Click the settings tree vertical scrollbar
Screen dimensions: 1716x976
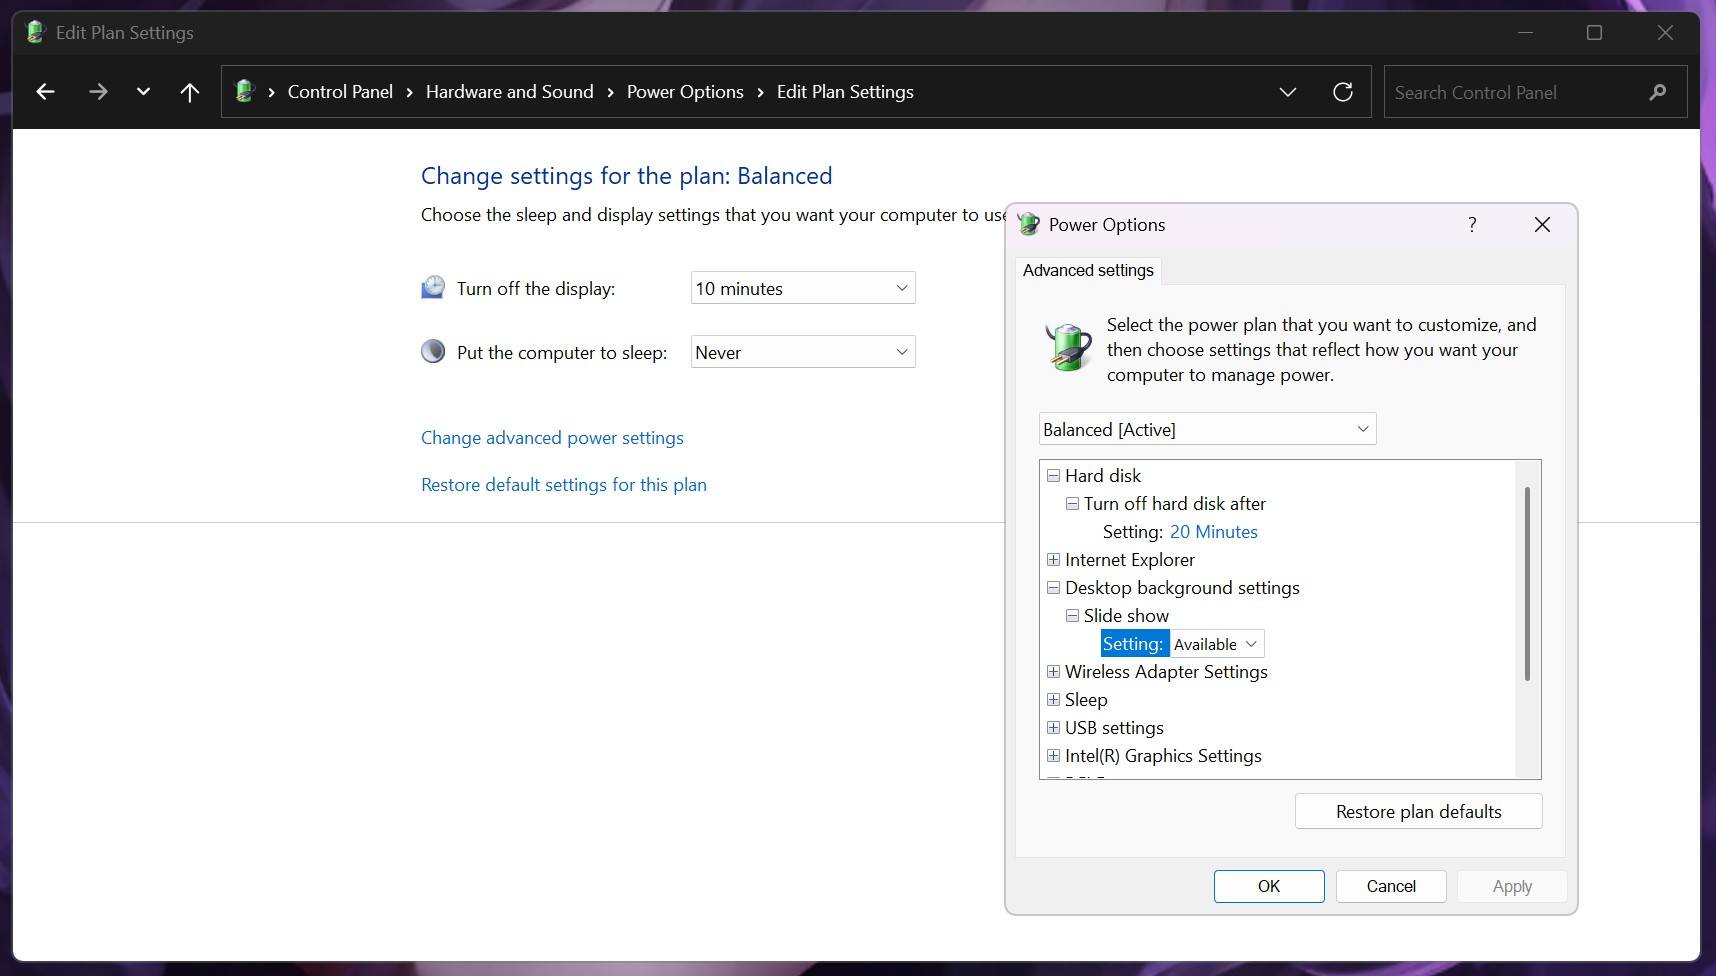[x=1527, y=583]
